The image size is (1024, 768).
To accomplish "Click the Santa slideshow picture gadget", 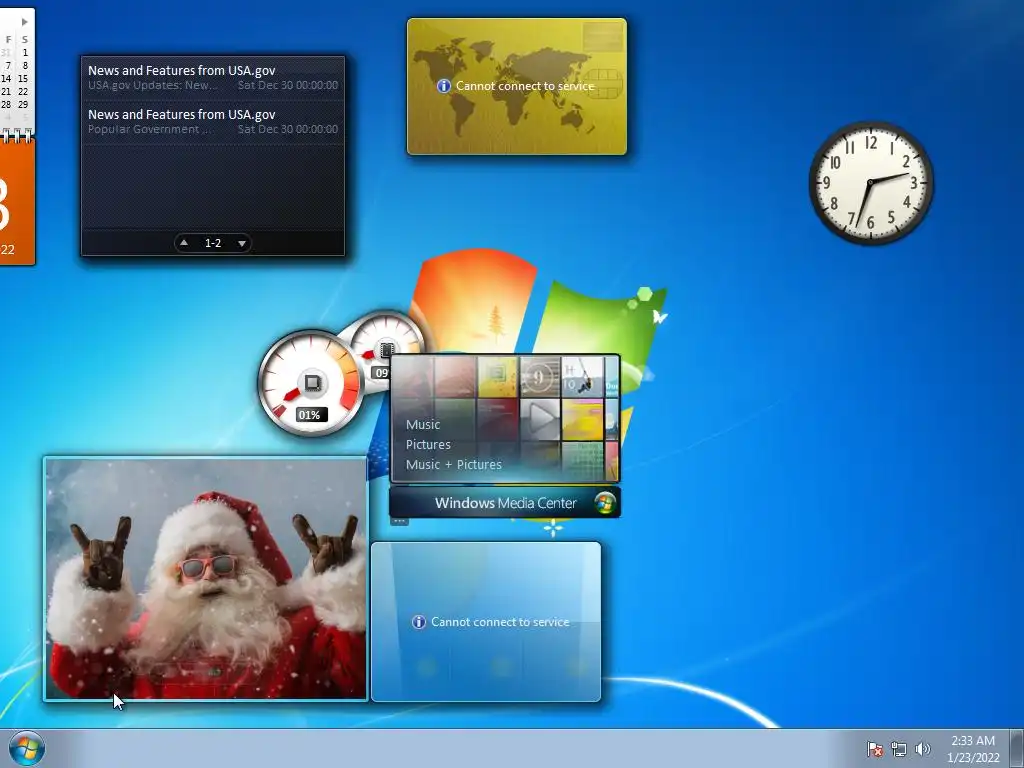I will point(206,579).
